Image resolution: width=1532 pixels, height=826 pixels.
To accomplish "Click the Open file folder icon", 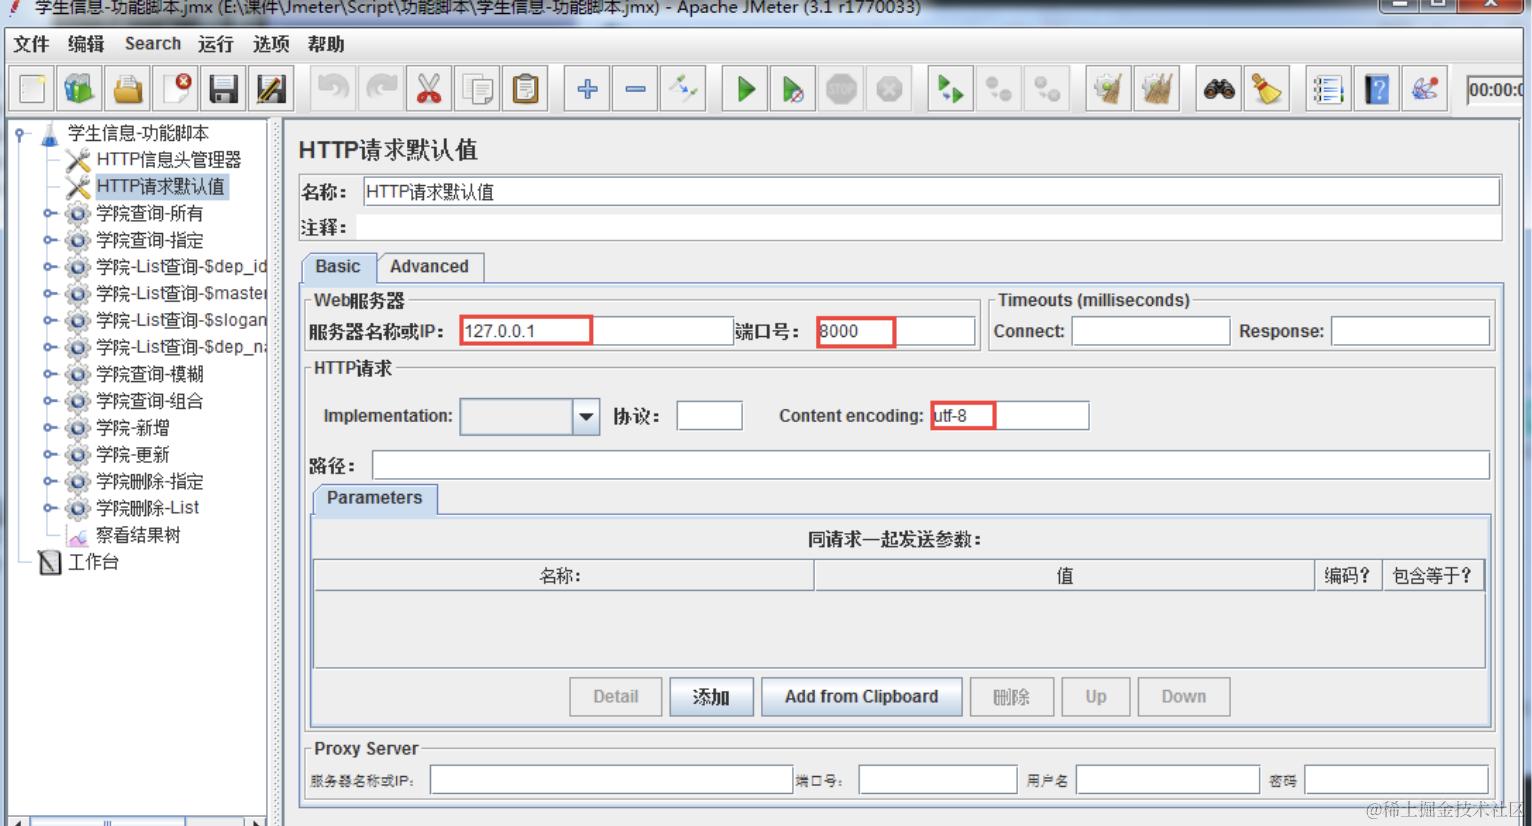I will point(128,89).
